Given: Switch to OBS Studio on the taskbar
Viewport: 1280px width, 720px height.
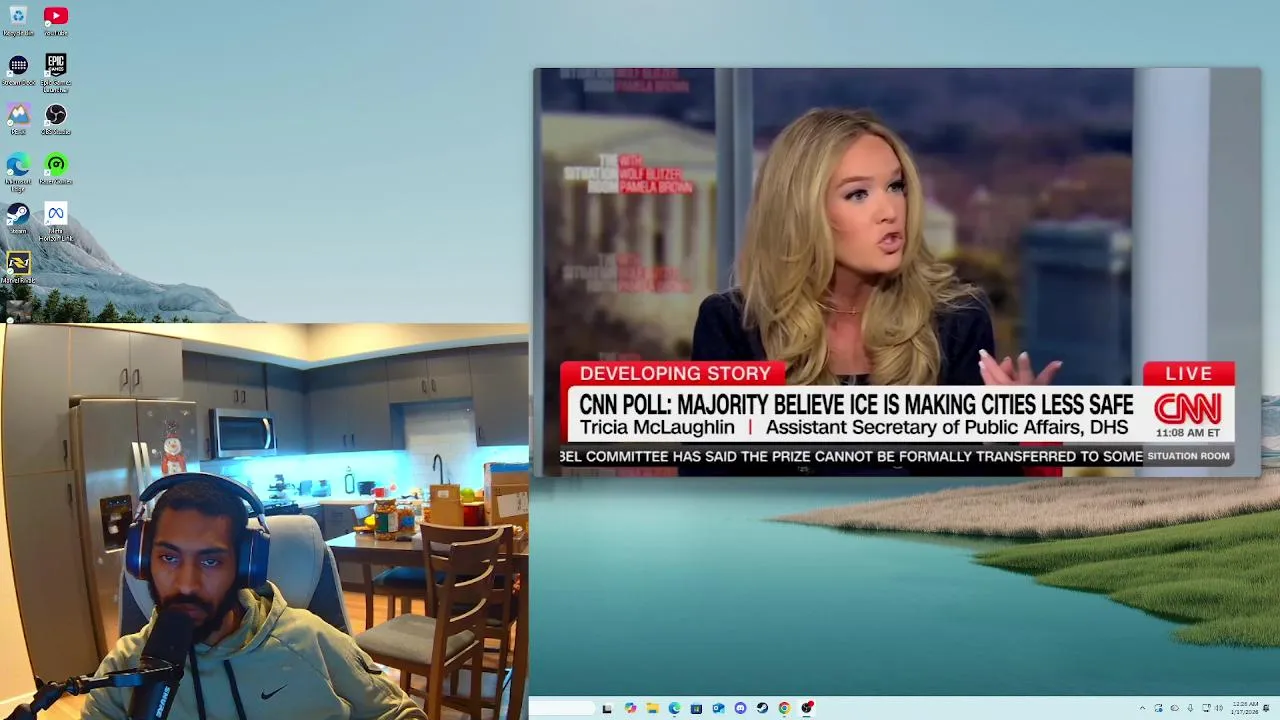Looking at the screenshot, I should (x=807, y=708).
